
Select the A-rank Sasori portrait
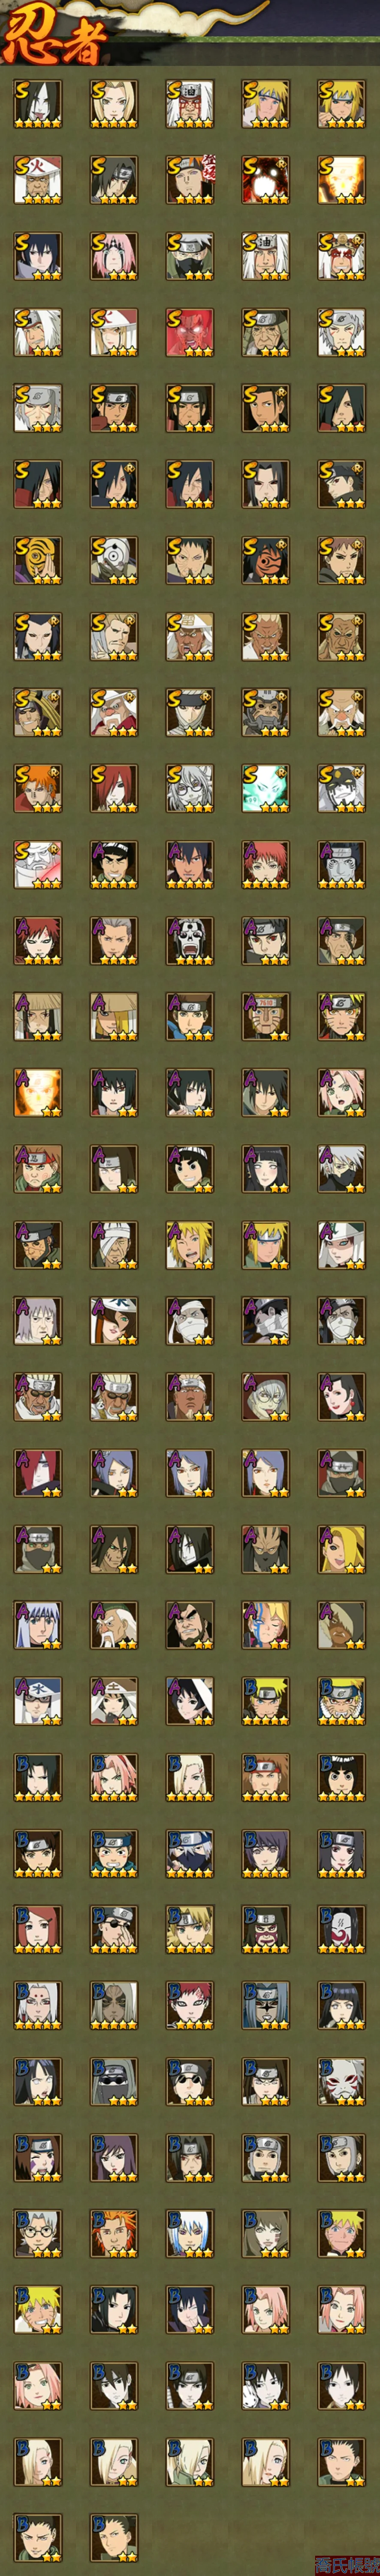(x=266, y=864)
